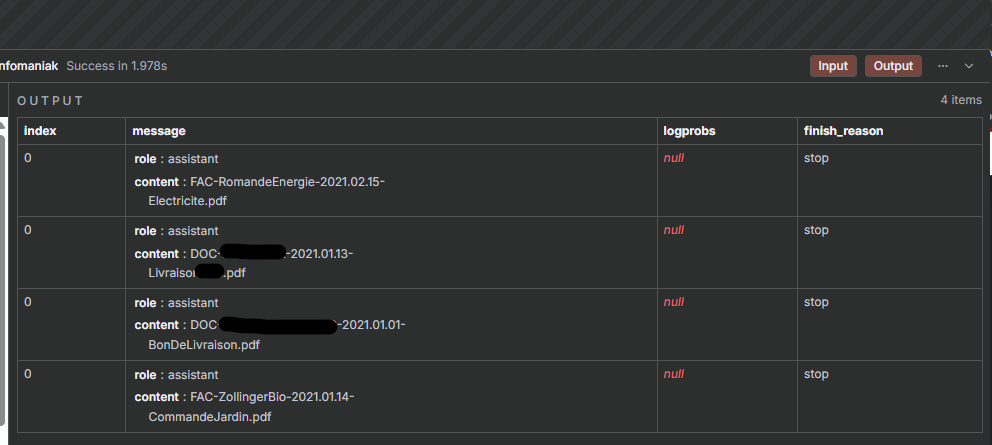Click the stop value in the last row

[x=816, y=374]
